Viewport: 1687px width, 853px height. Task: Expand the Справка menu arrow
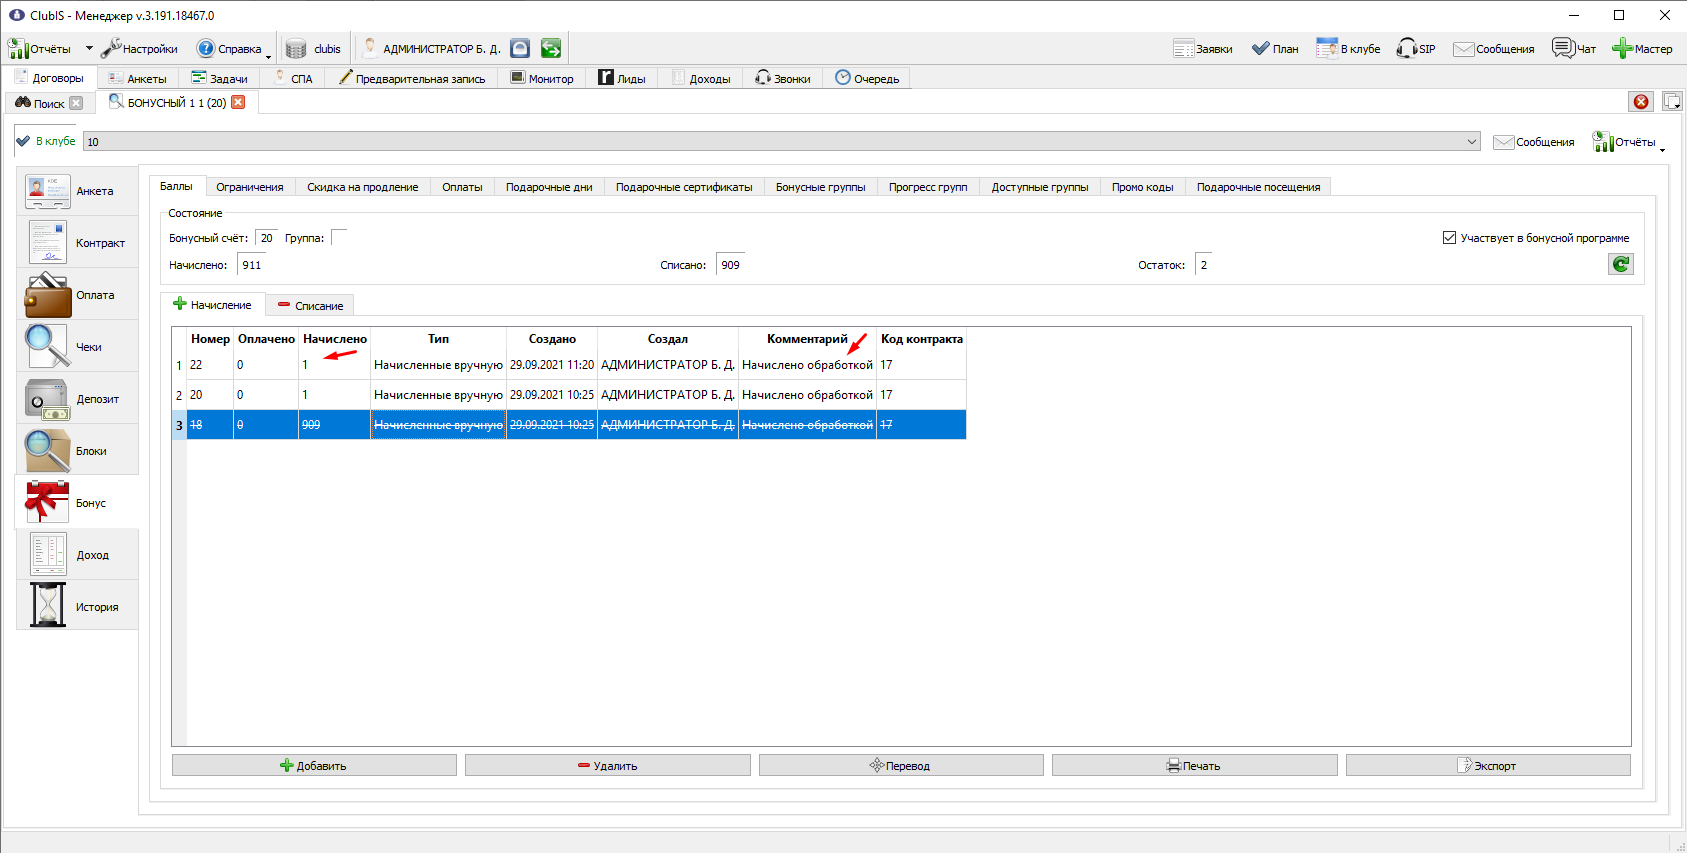[268, 56]
